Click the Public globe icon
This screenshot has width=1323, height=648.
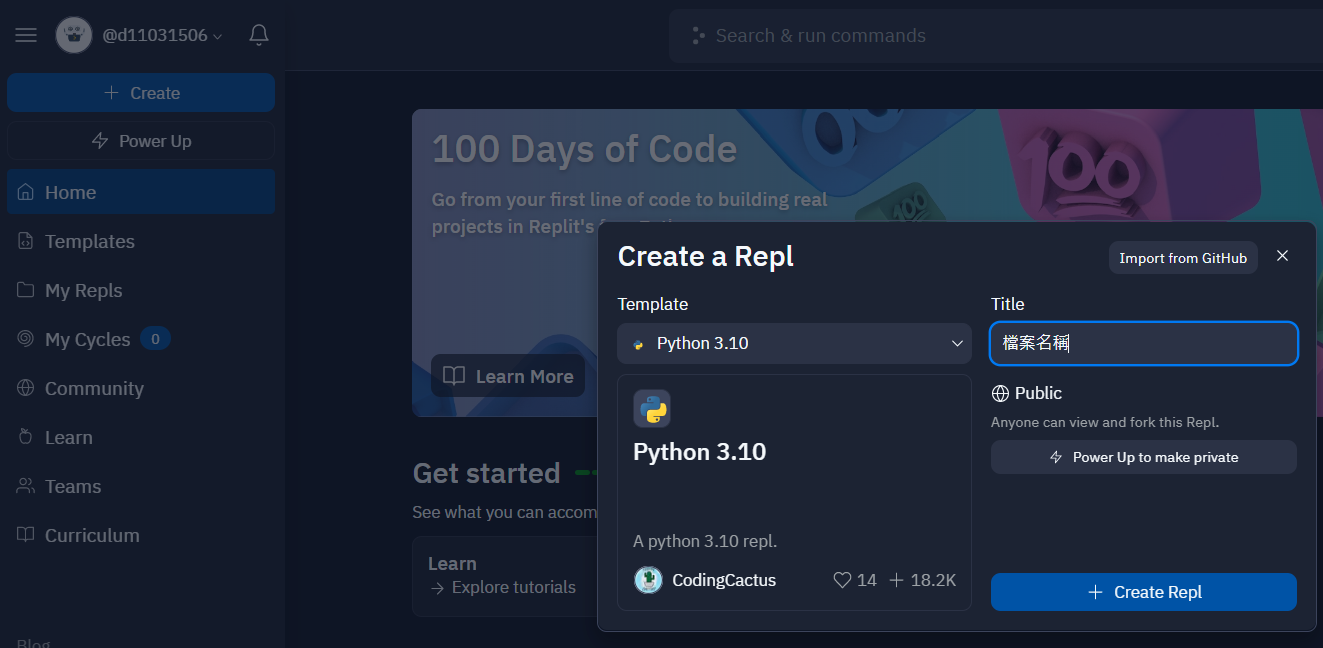click(x=1000, y=393)
